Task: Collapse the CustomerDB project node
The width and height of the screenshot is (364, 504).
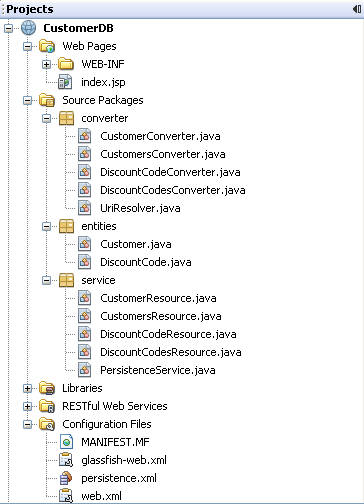Action: click(9, 28)
